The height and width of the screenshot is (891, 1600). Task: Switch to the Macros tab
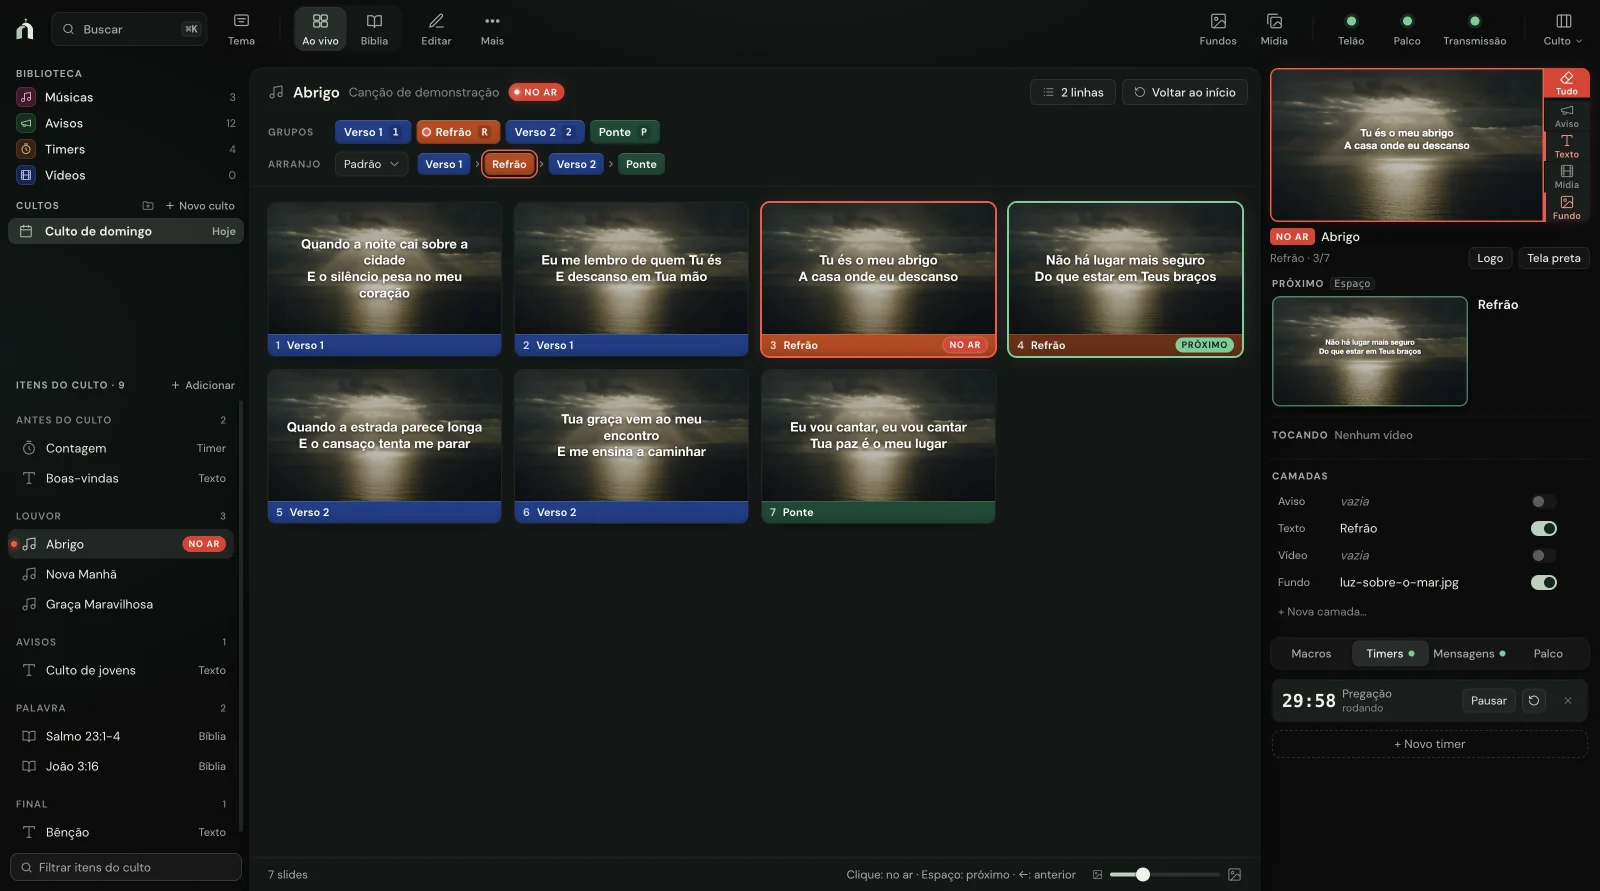(1311, 653)
